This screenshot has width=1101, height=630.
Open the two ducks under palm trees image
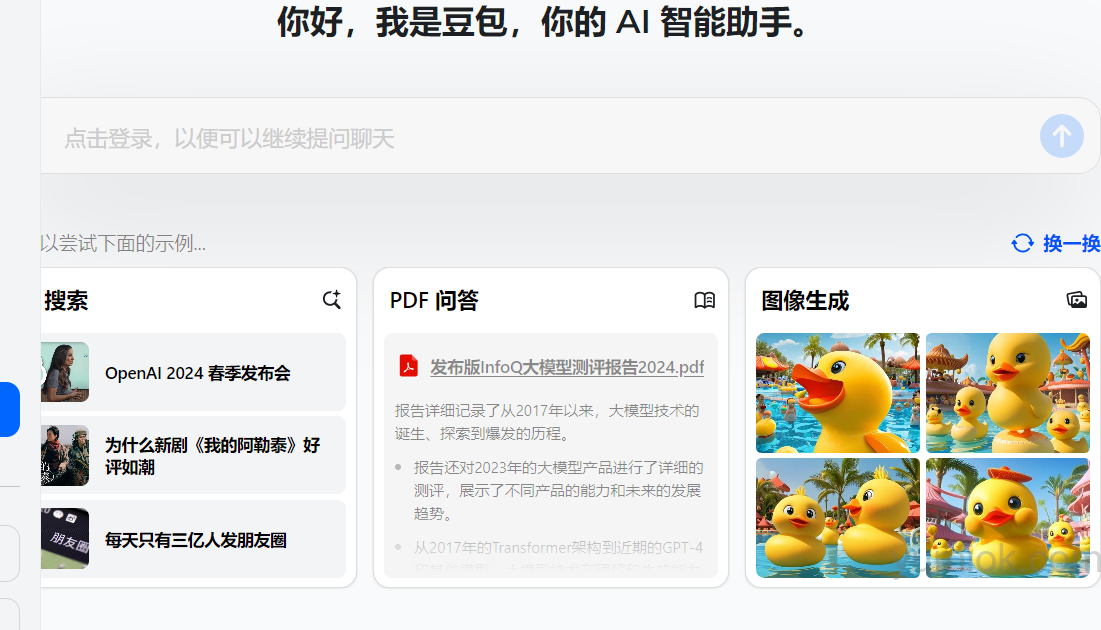click(x=838, y=518)
